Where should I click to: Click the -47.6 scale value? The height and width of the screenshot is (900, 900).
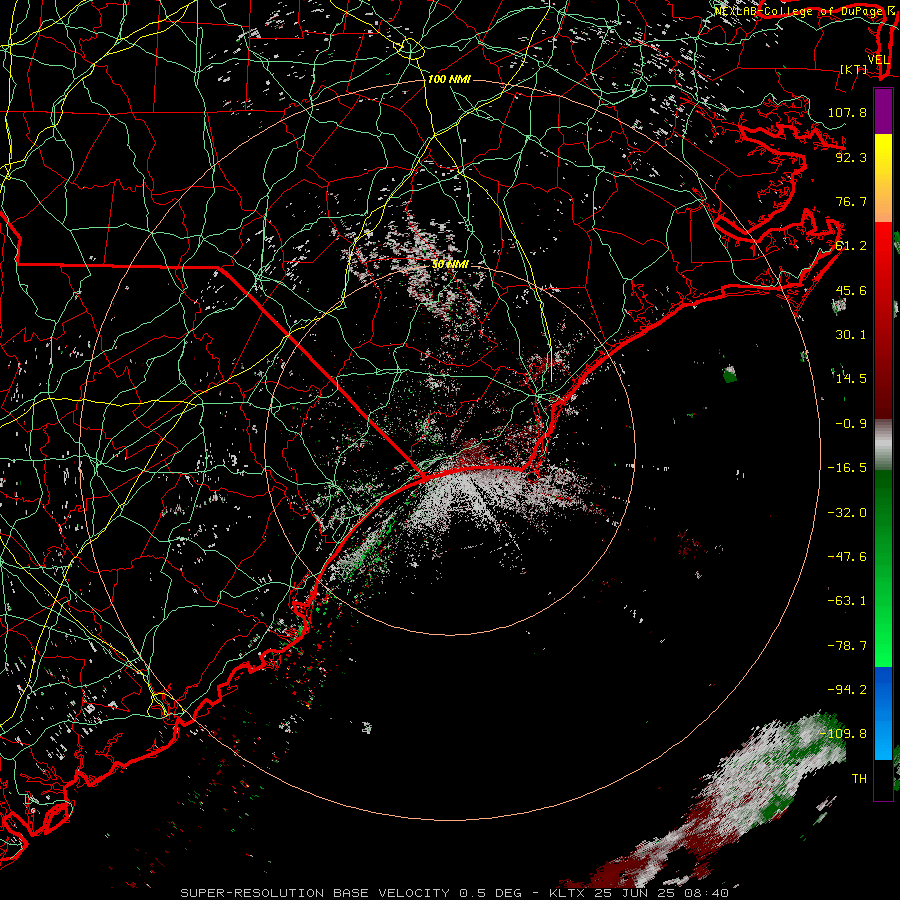pyautogui.click(x=847, y=557)
